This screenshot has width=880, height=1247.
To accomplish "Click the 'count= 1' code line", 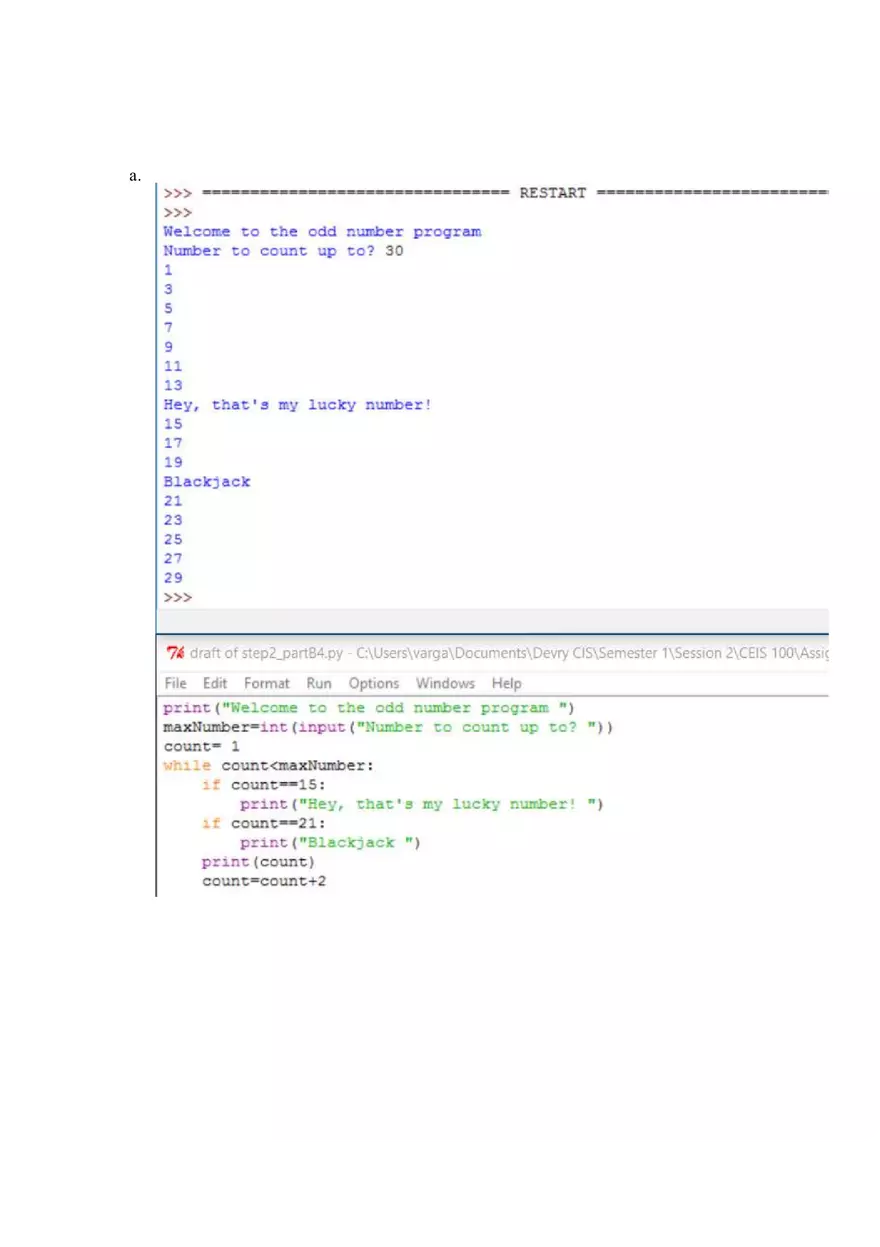I will tap(202, 747).
